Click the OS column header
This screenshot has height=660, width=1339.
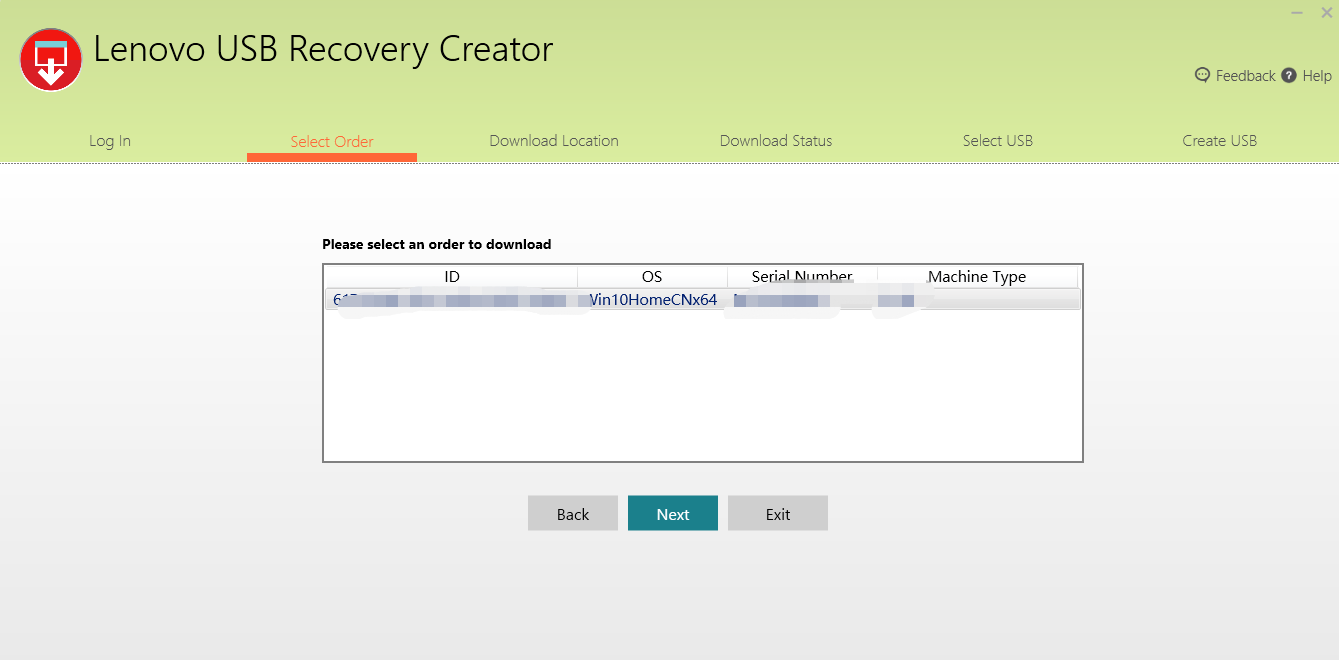(652, 277)
